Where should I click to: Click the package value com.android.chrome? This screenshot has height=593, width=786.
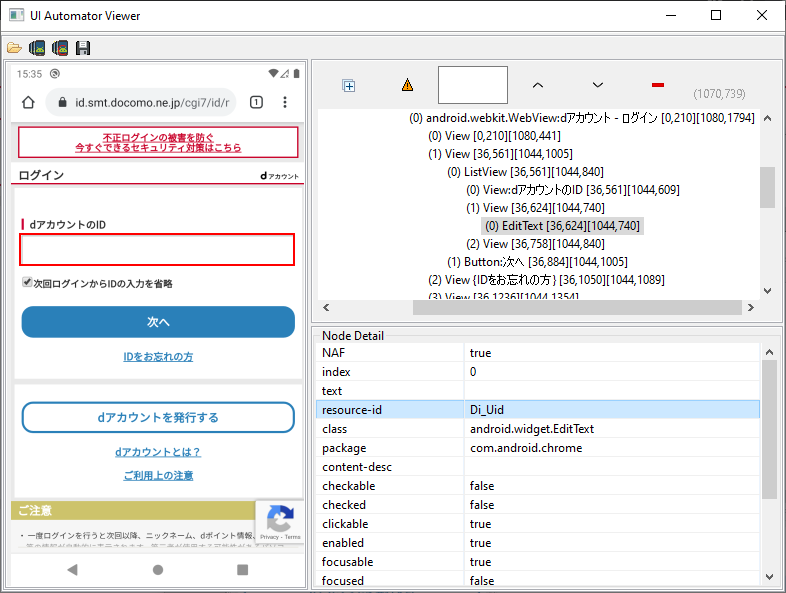(x=526, y=448)
